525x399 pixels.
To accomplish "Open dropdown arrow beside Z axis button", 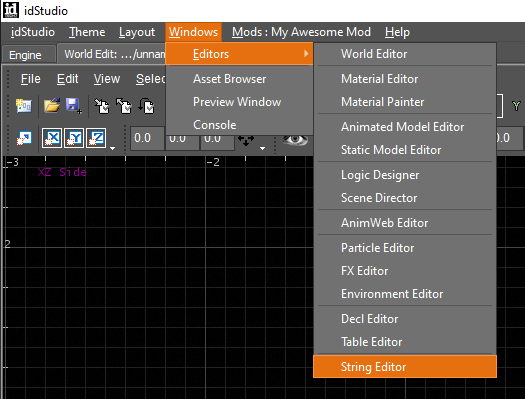I will click(x=113, y=148).
